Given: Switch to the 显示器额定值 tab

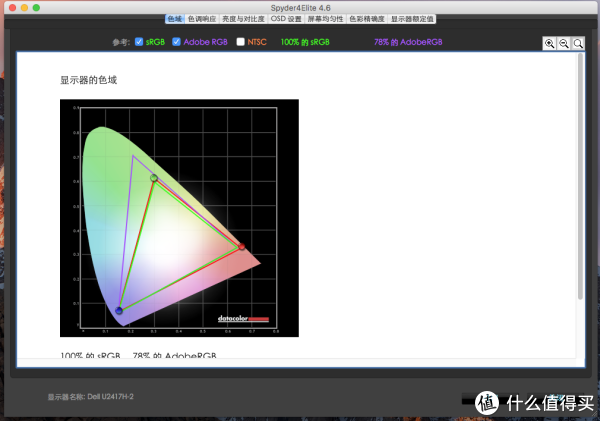Looking at the screenshot, I should pyautogui.click(x=412, y=19).
